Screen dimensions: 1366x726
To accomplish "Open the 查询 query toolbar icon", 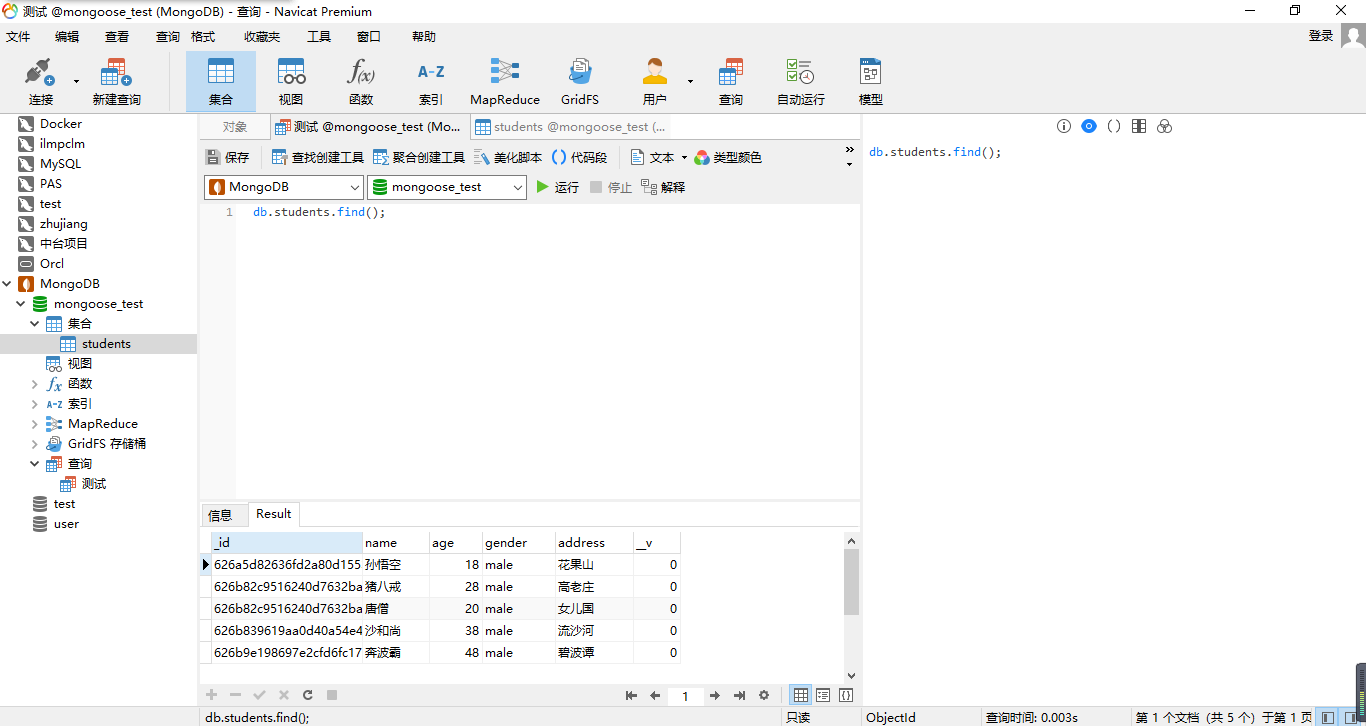I will pyautogui.click(x=731, y=82).
